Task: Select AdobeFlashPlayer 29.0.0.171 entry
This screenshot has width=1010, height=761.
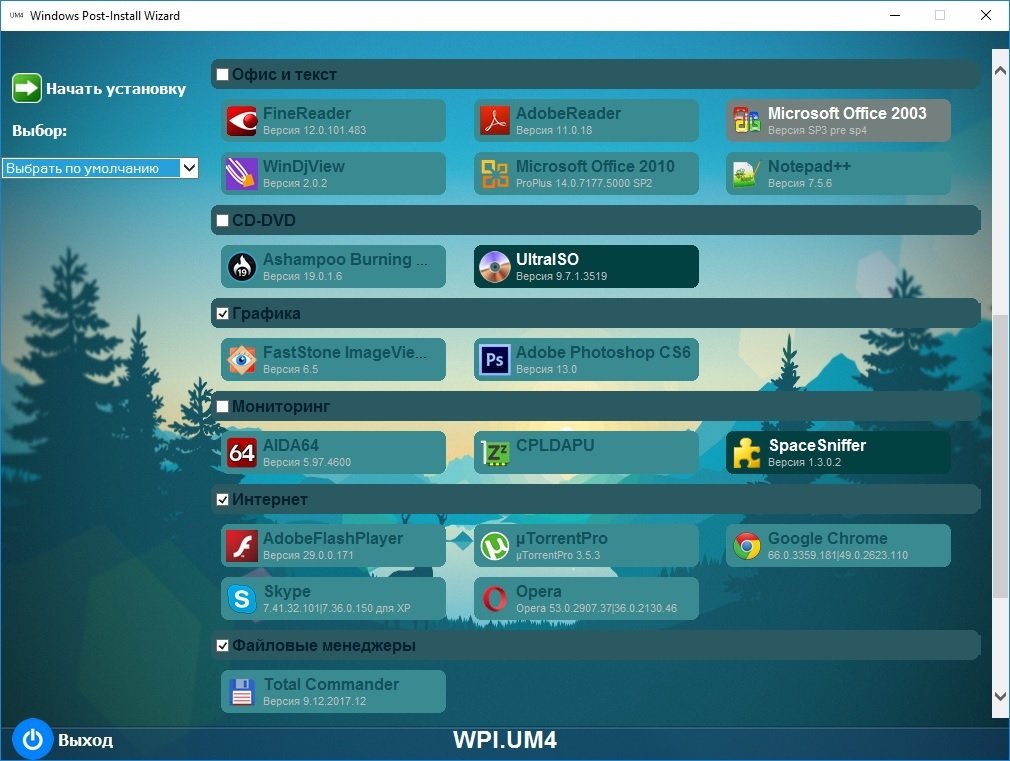Action: 333,546
